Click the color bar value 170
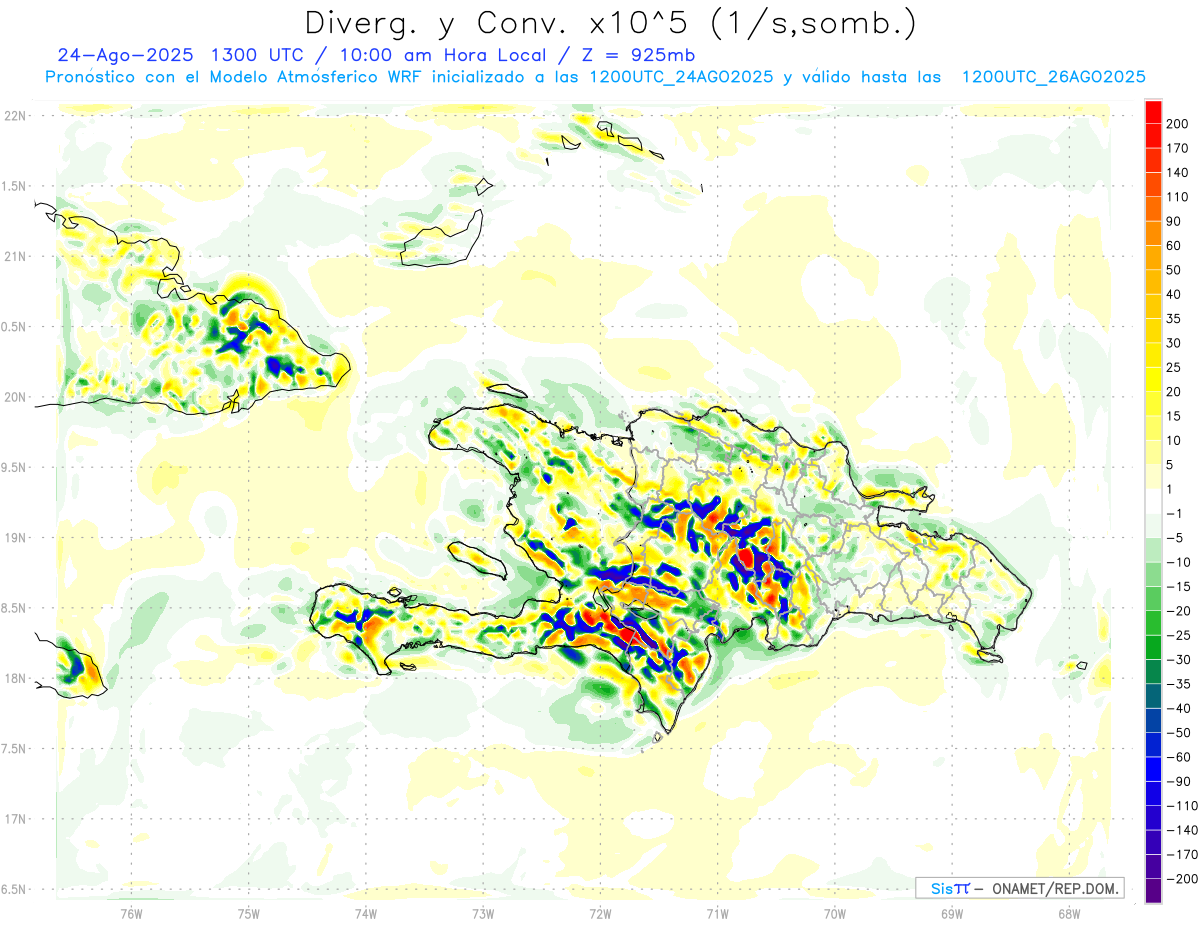 coord(1177,148)
